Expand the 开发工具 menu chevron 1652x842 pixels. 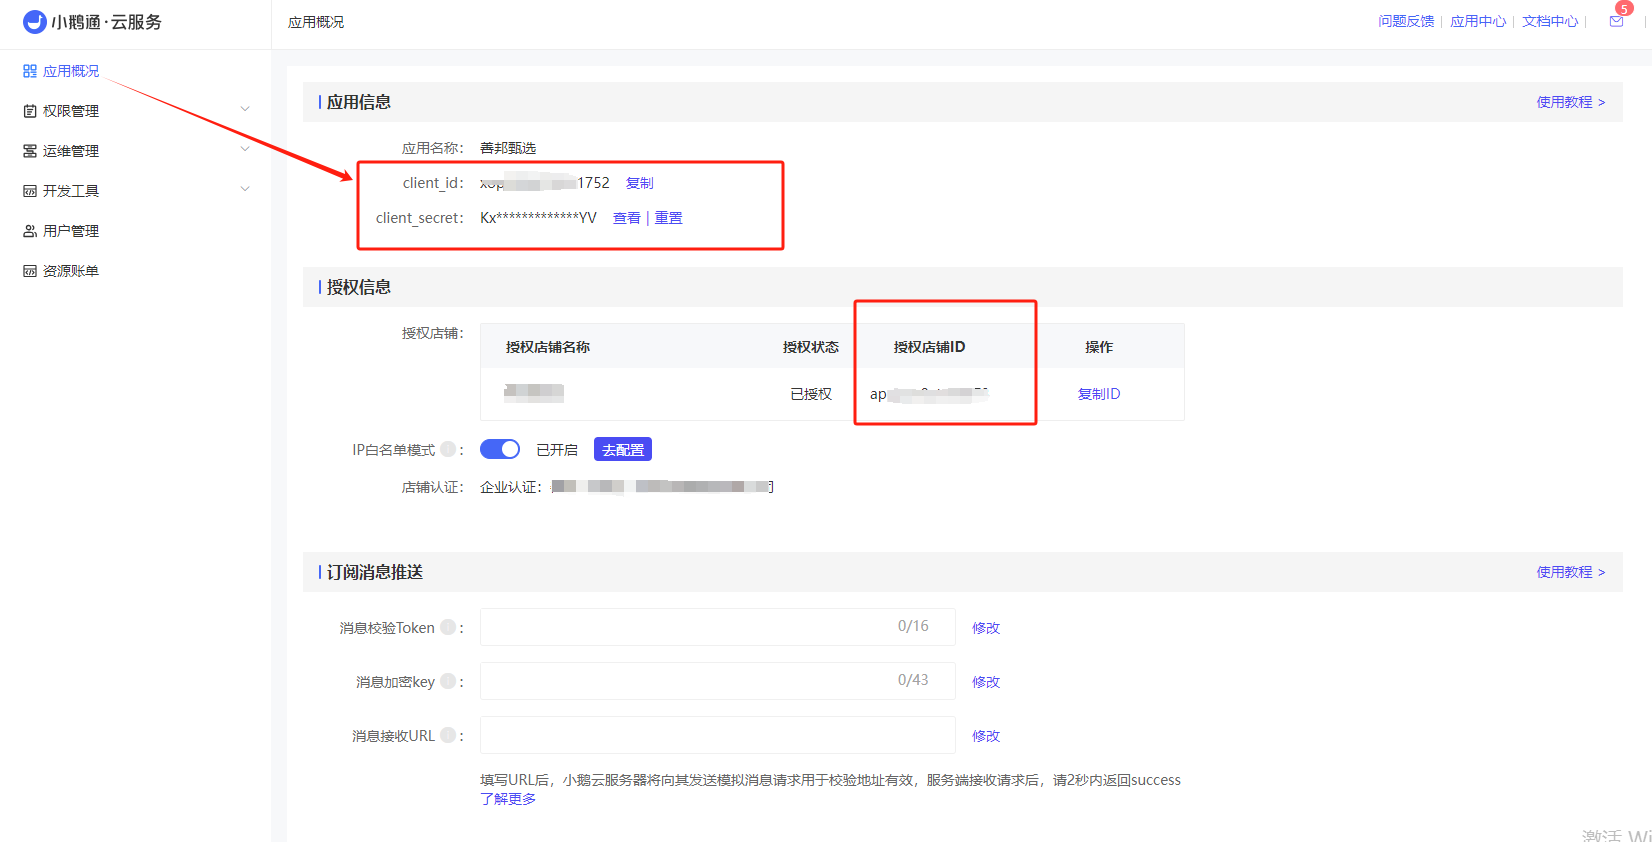coord(245,189)
